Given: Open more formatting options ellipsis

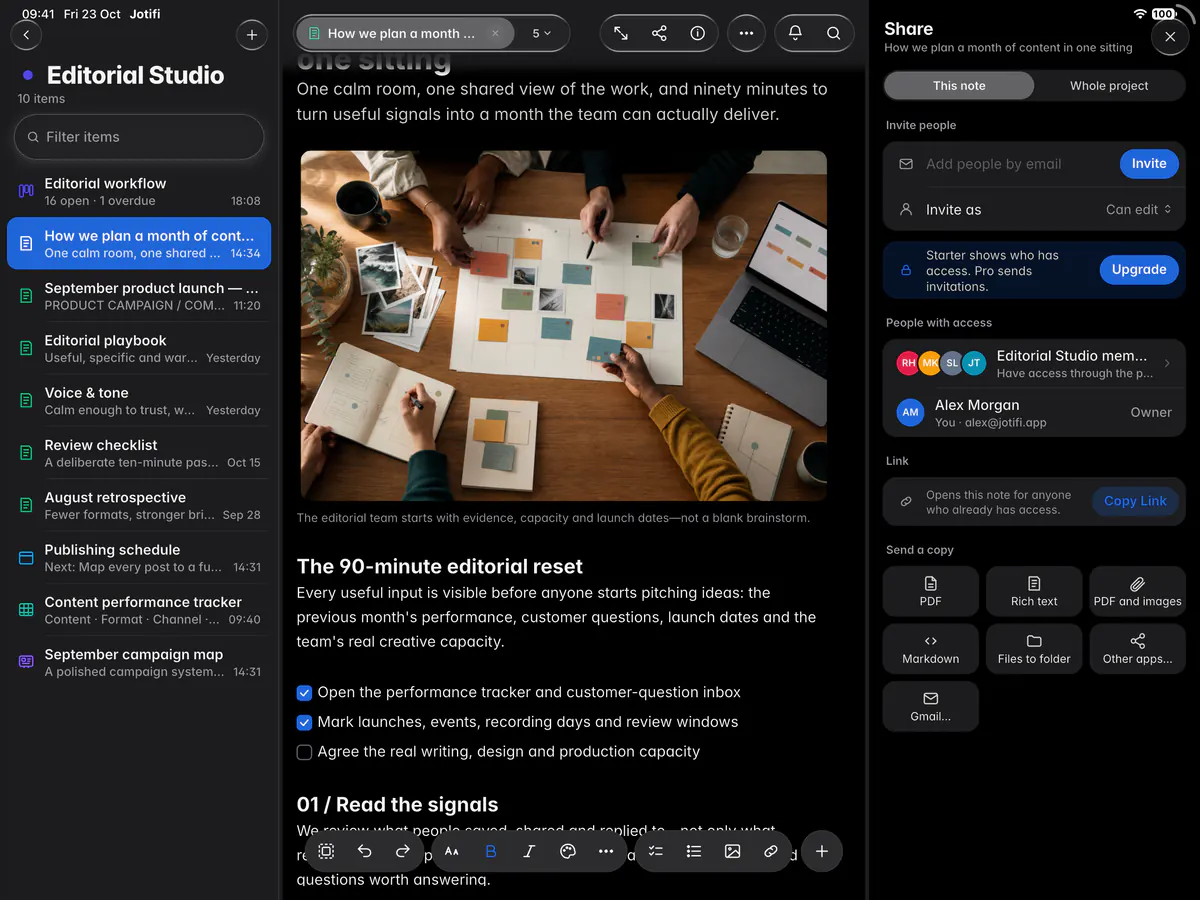Looking at the screenshot, I should [606, 851].
